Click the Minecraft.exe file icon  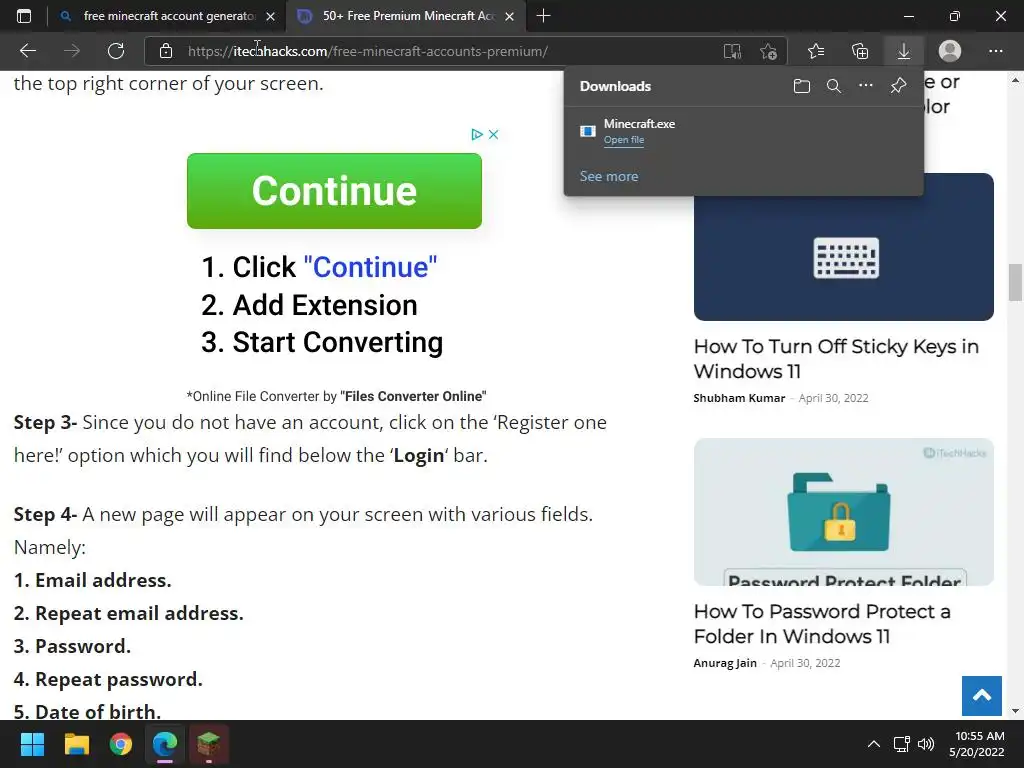[x=588, y=131]
